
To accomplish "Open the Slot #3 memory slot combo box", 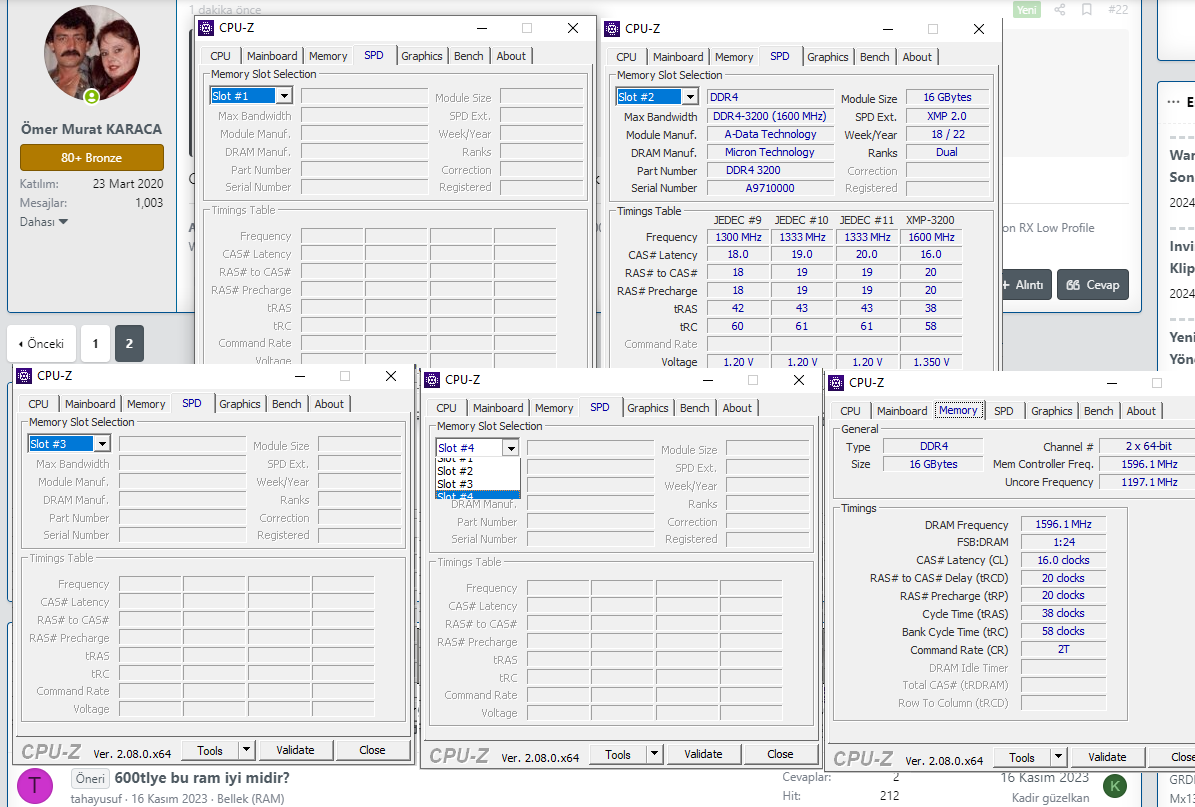I will click(102, 444).
